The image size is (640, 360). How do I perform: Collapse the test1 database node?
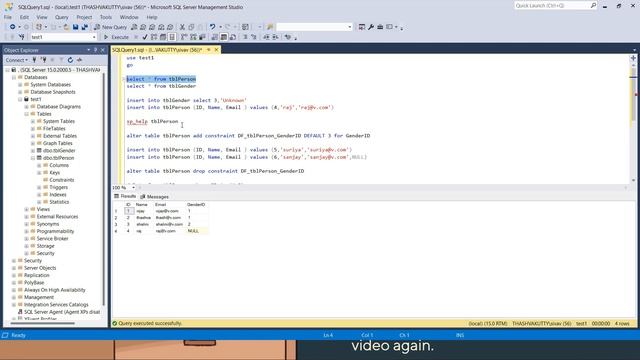point(20,99)
